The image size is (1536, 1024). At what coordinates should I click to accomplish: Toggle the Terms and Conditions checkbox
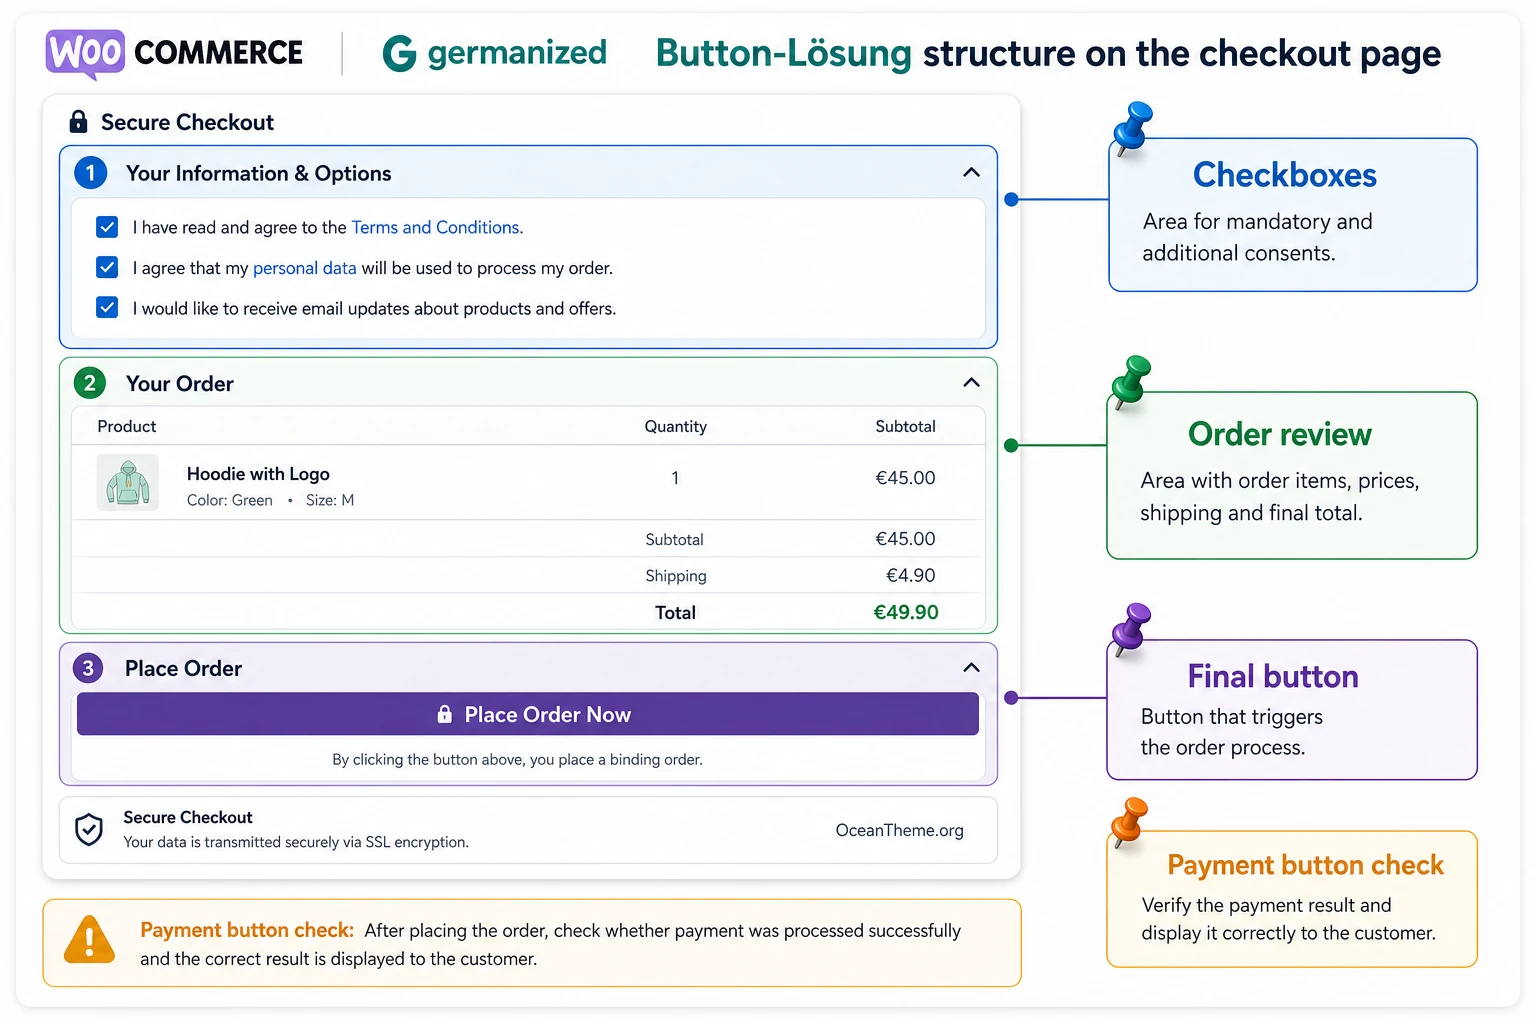click(x=107, y=227)
